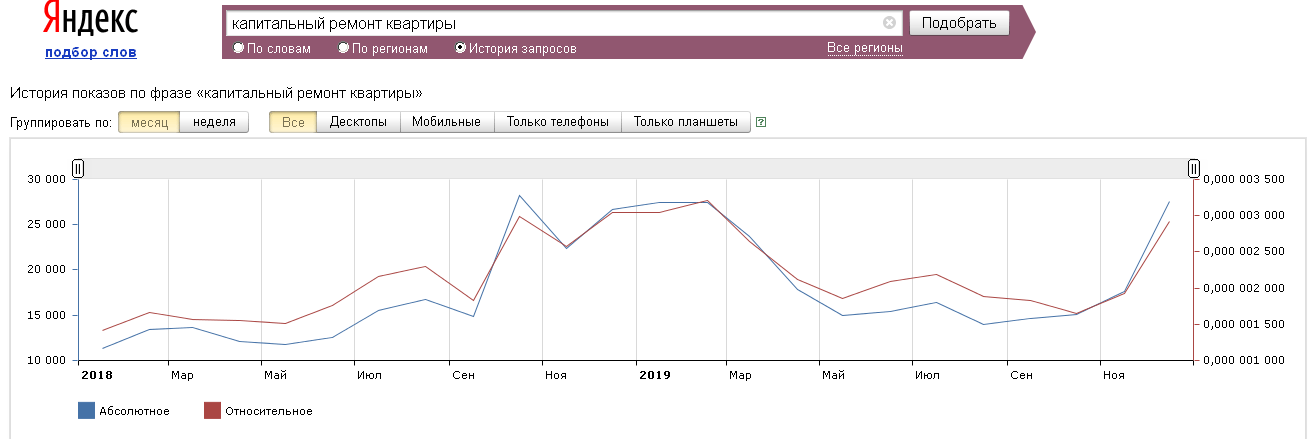Switch to «Только телефоны» filter
The height and width of the screenshot is (439, 1308).
coord(557,122)
